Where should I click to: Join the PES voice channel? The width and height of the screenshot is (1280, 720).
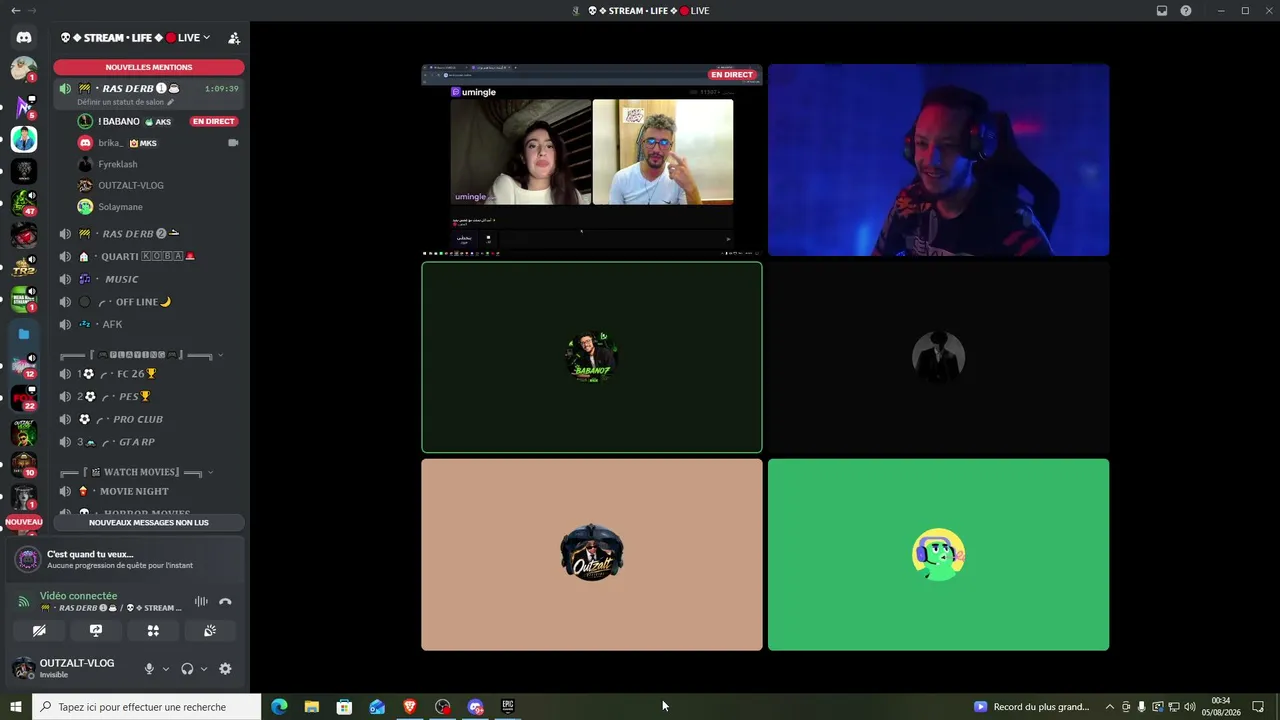coord(149,396)
